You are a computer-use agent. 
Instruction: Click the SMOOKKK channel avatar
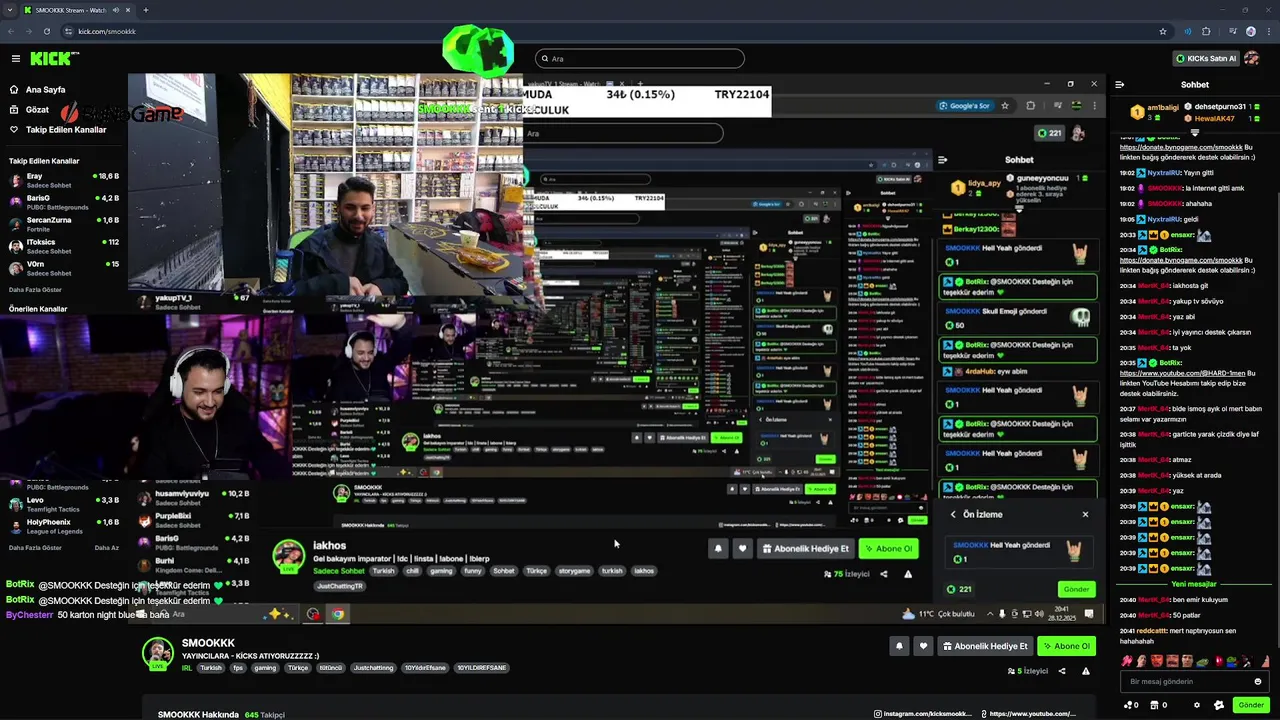click(157, 653)
